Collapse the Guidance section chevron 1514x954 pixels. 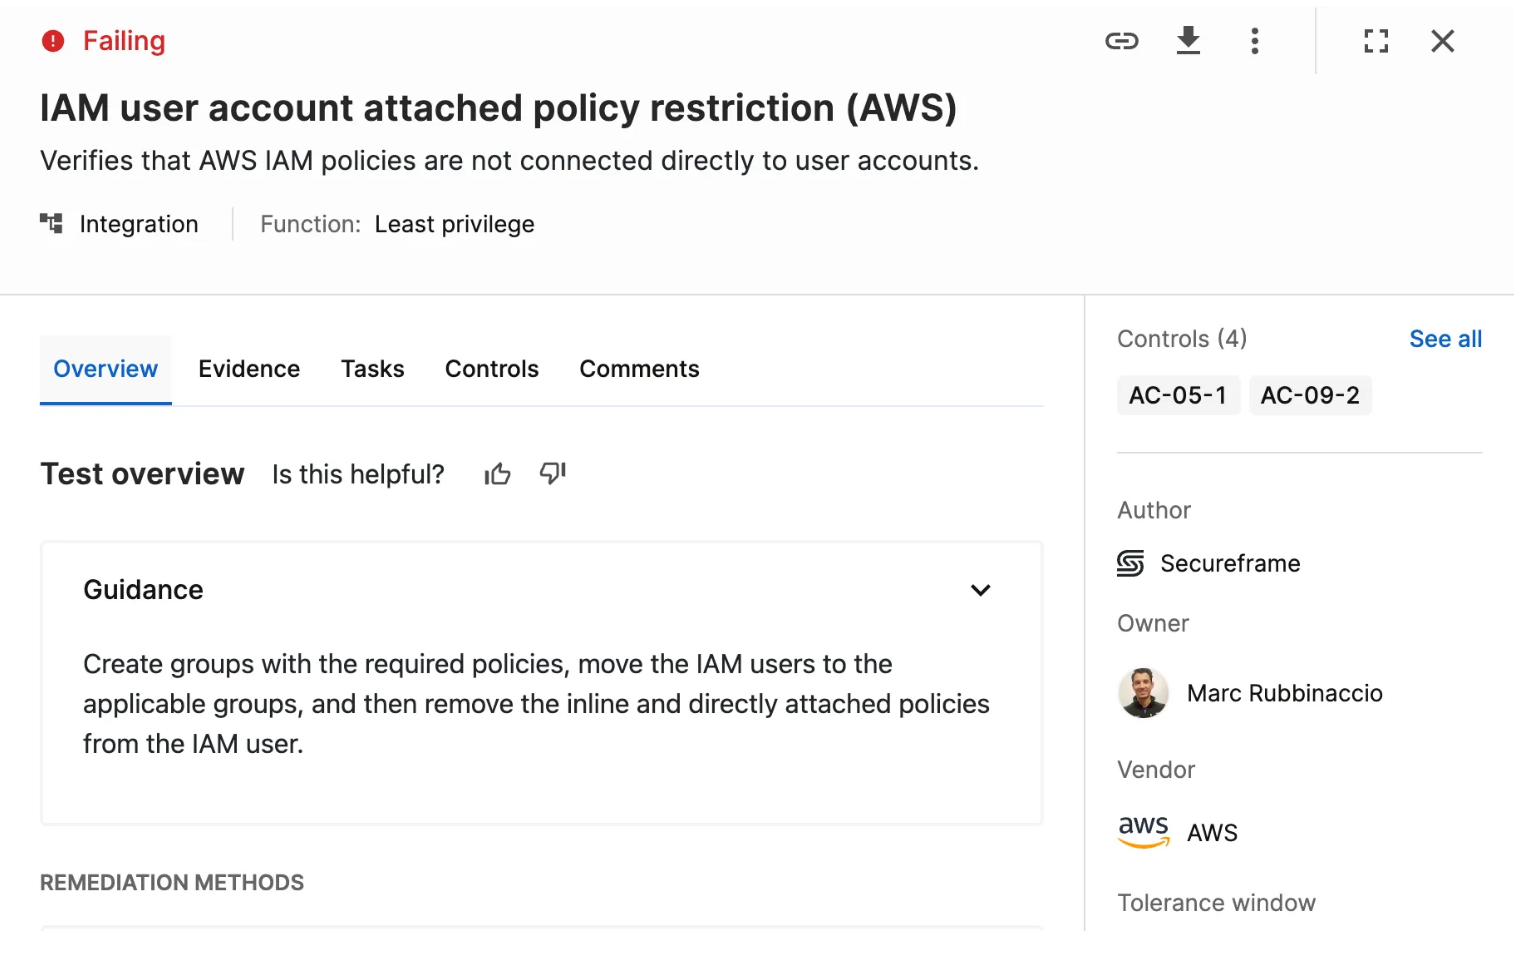coord(980,590)
